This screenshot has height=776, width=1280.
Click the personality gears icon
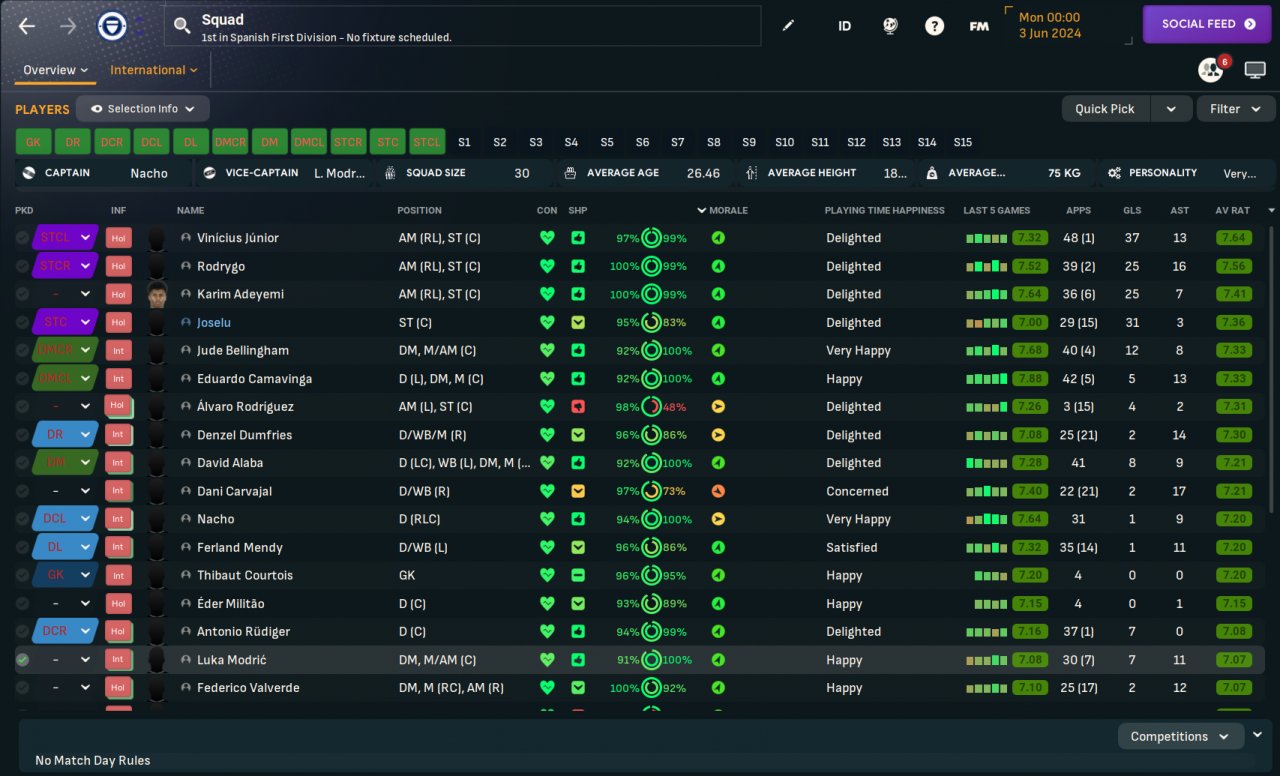click(x=1114, y=173)
